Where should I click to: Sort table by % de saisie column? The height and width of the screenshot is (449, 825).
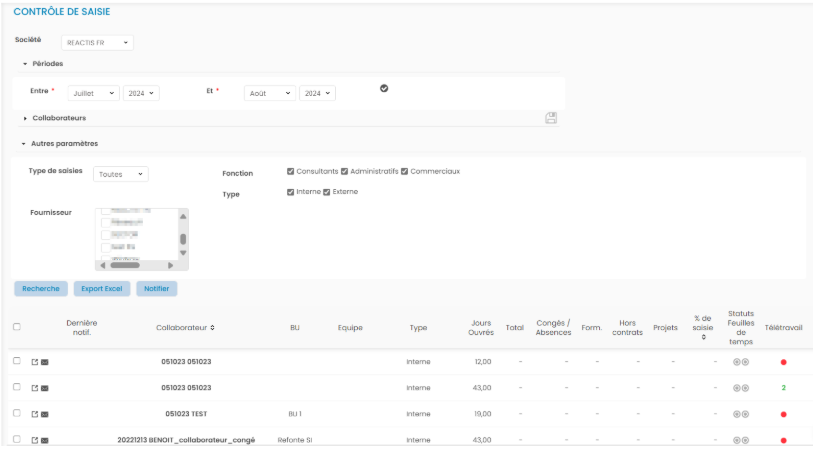702,337
